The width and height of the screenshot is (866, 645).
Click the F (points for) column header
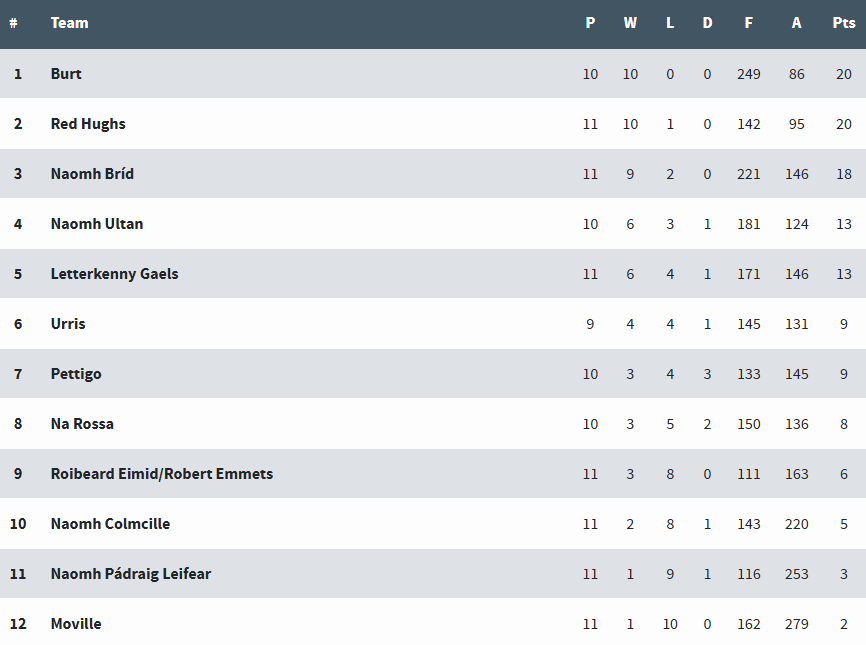point(749,23)
